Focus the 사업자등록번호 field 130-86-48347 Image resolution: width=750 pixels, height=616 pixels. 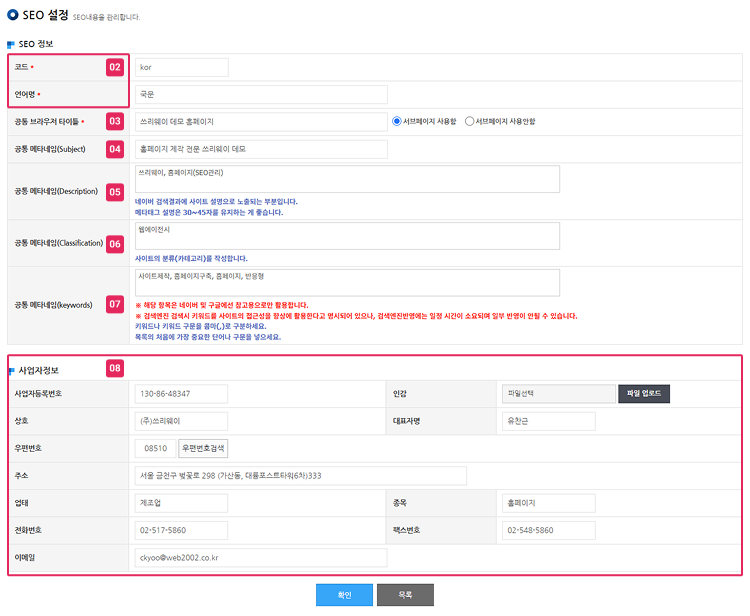coord(181,394)
